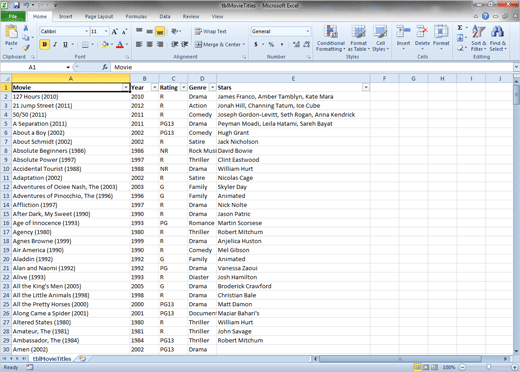This screenshot has height=372, width=520.
Task: Open Cell Styles gallery
Action: click(x=380, y=38)
